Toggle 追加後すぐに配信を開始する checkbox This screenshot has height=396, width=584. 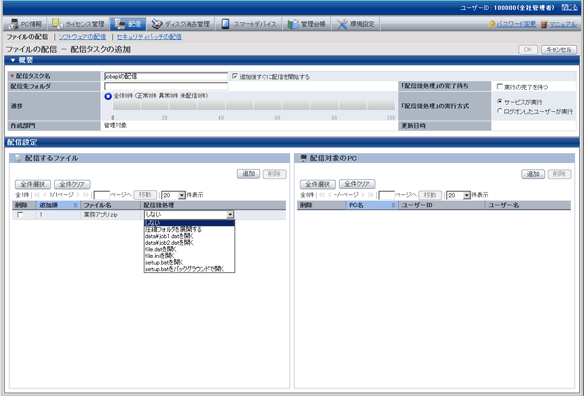(x=235, y=76)
